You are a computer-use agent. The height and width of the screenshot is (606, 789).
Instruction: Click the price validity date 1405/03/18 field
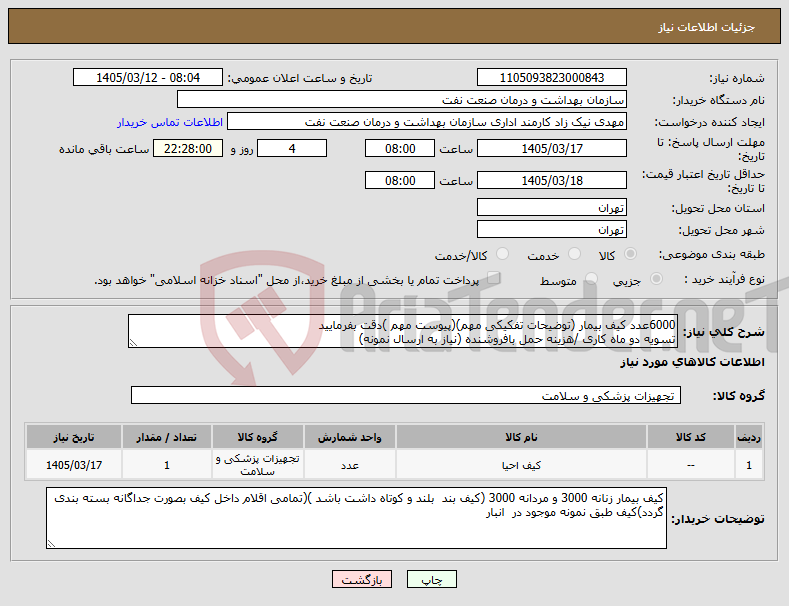(551, 180)
